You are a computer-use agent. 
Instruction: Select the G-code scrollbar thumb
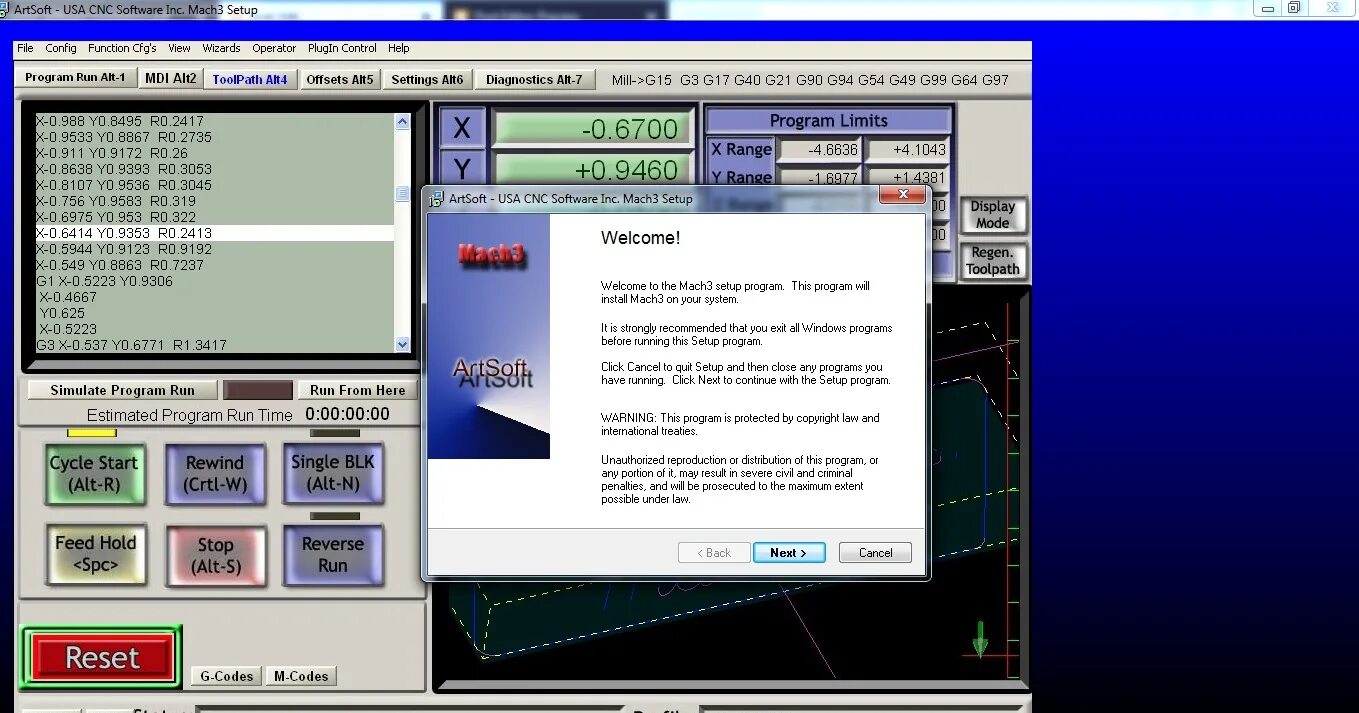tap(402, 194)
